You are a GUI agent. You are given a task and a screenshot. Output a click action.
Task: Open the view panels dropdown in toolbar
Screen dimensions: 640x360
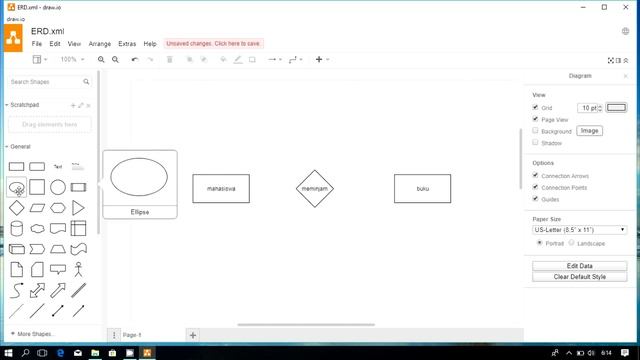coord(40,60)
